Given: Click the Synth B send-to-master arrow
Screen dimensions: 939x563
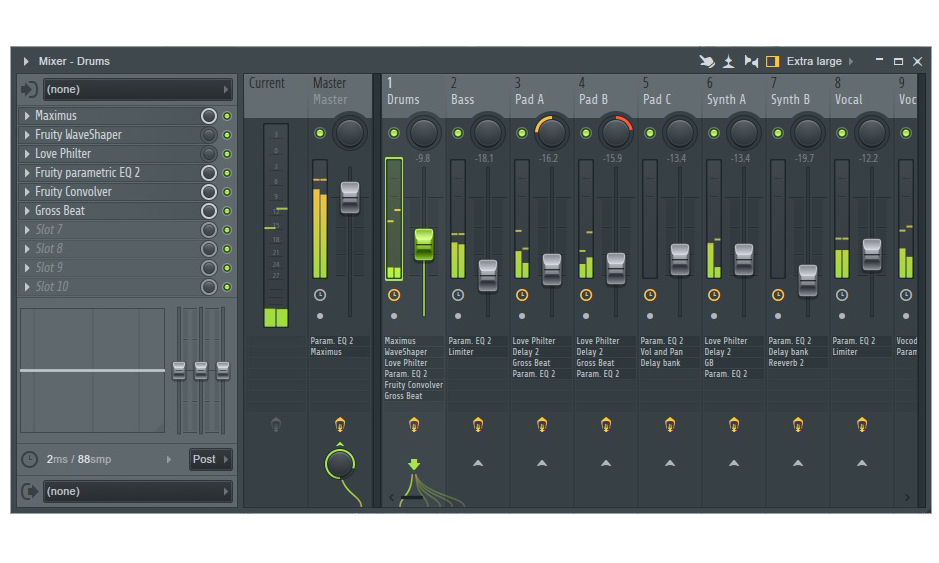Looking at the screenshot, I should tap(798, 463).
